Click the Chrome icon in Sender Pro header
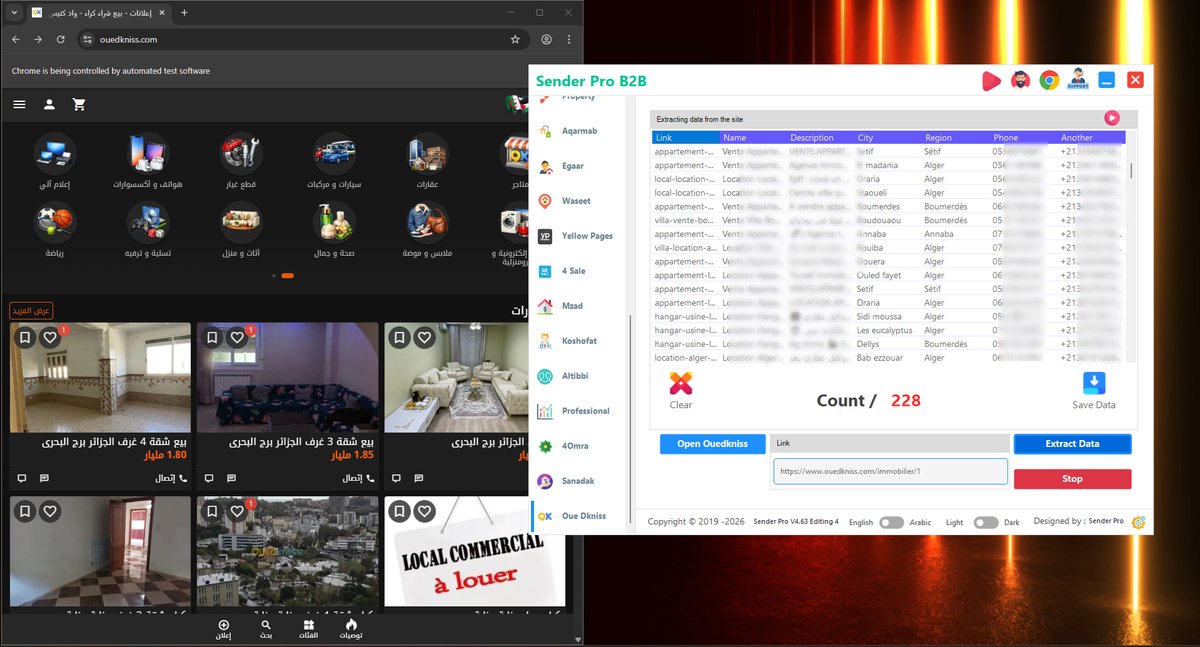 click(x=1049, y=81)
